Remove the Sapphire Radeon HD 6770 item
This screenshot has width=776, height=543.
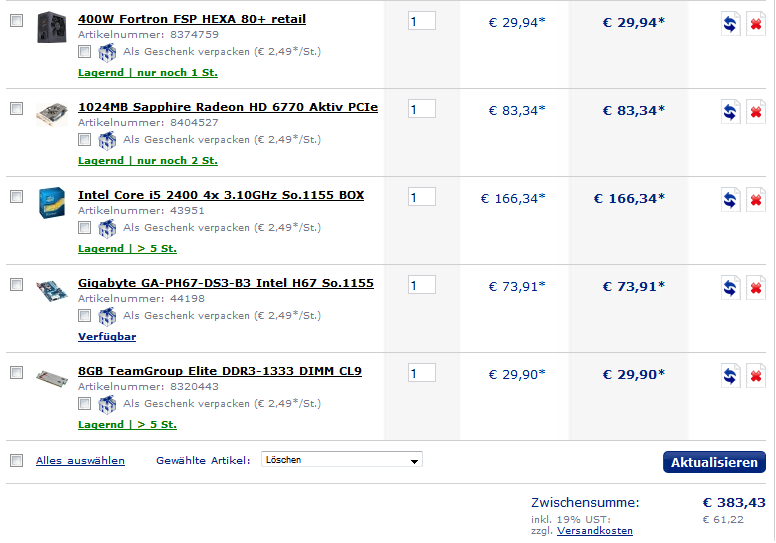[x=756, y=111]
